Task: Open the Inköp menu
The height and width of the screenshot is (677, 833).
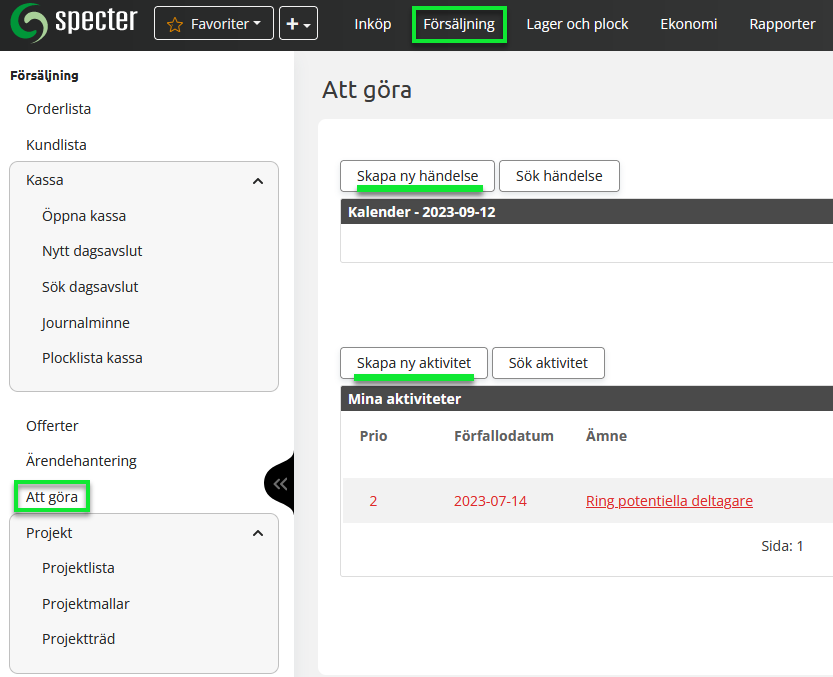Action: 373,24
